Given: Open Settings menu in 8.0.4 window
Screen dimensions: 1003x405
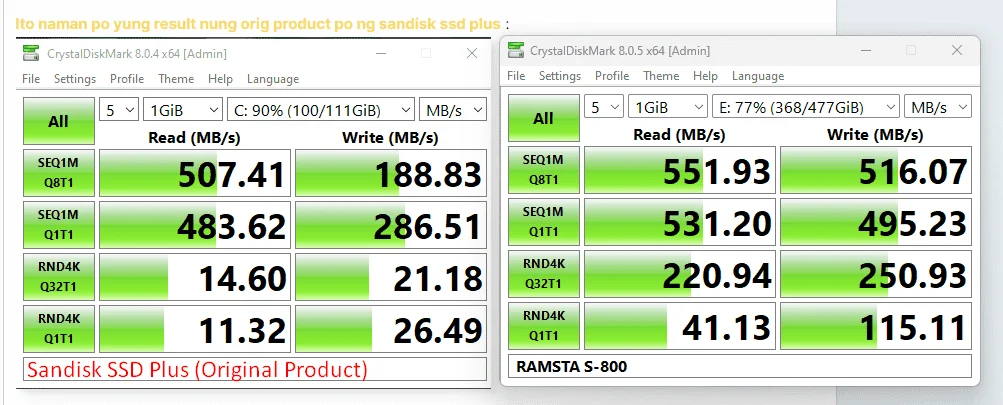Looking at the screenshot, I should [x=75, y=79].
